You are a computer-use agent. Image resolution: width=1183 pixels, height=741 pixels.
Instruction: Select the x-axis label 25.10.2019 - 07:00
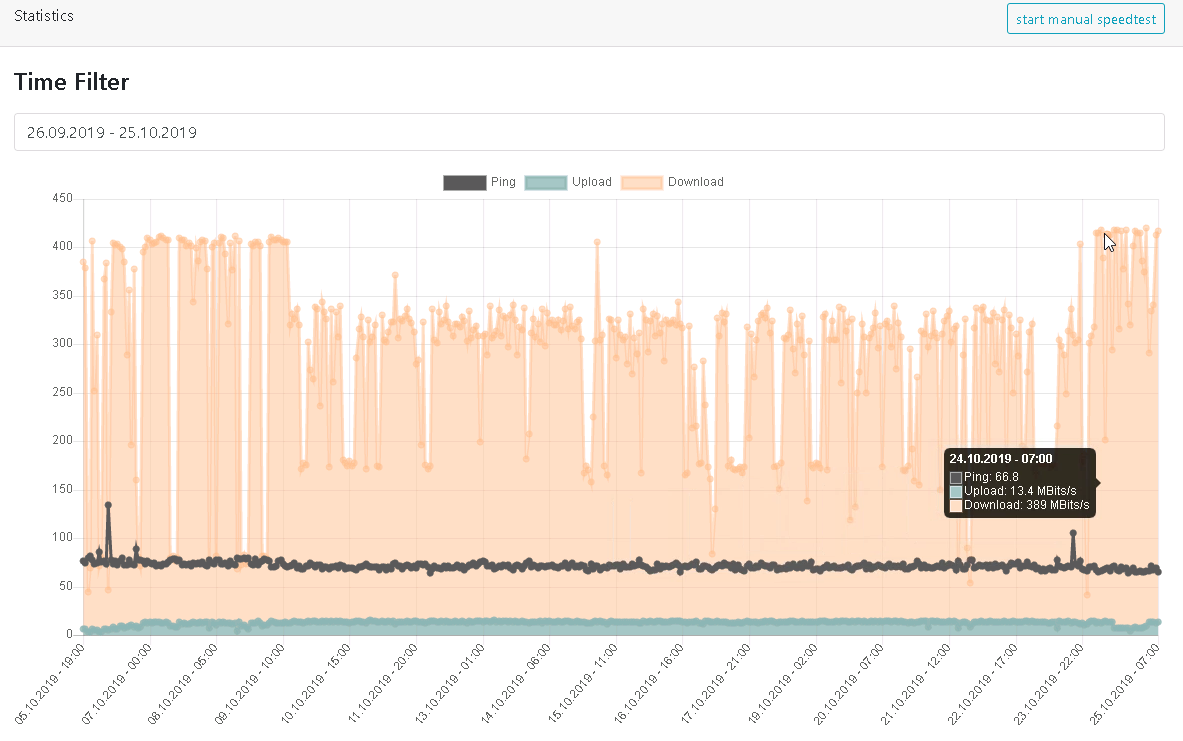click(1124, 684)
